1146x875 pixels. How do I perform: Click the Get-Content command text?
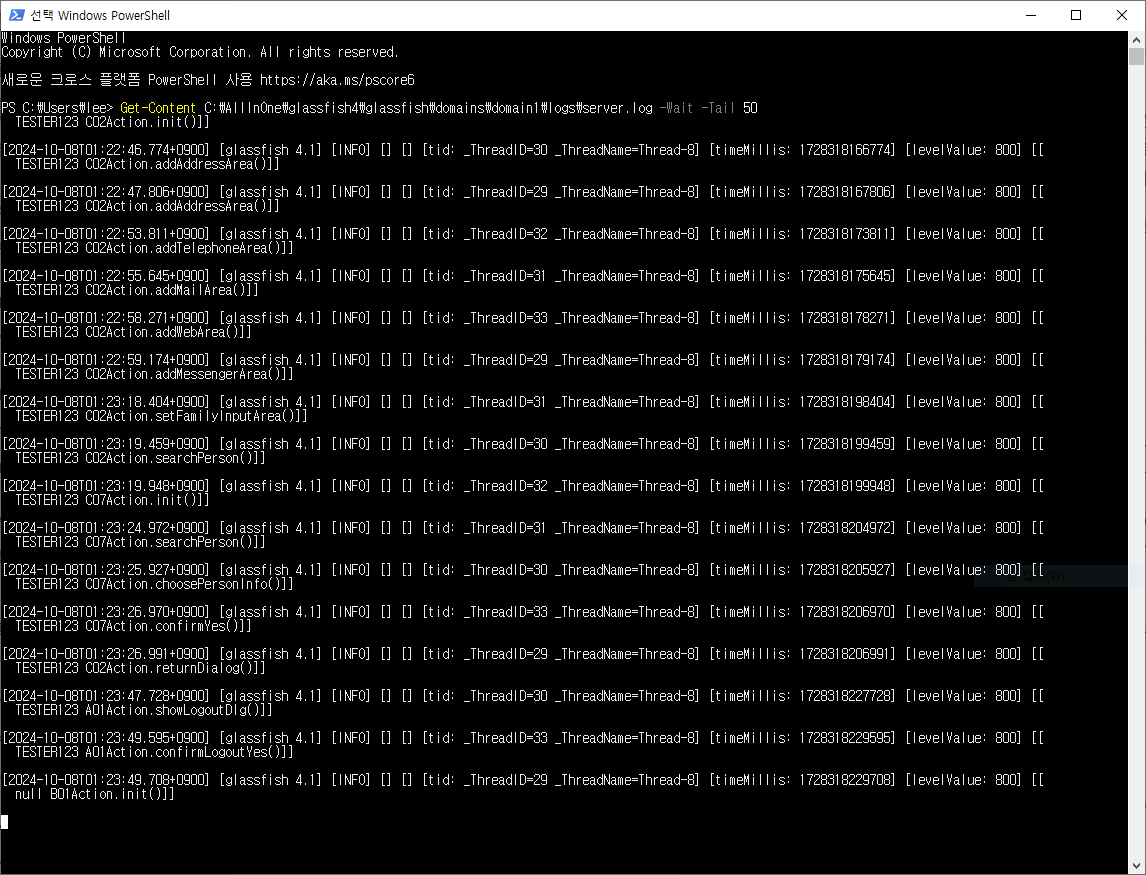tap(158, 108)
